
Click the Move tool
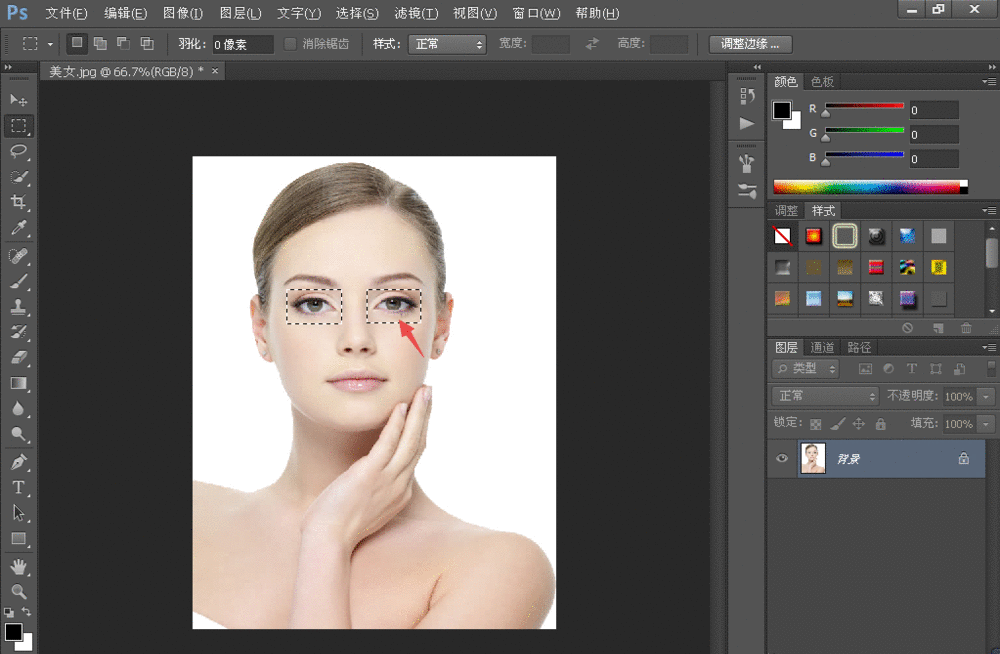point(18,100)
